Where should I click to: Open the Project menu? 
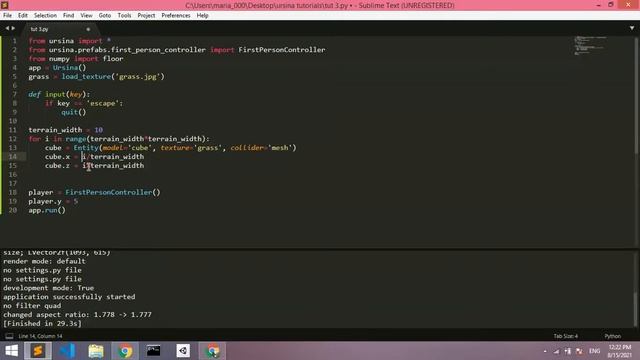point(146,16)
